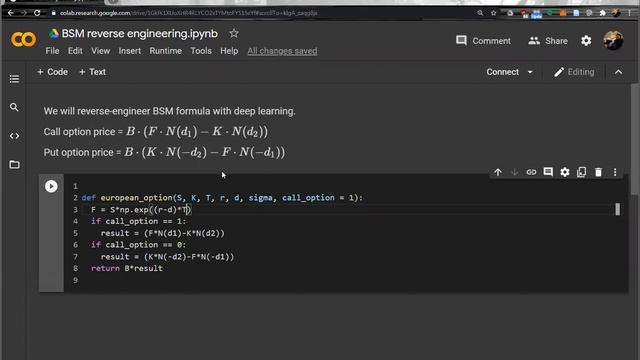Click code line result = (F*N(d1)-K*N(d2))
The width and height of the screenshot is (640, 360).
click(162, 233)
